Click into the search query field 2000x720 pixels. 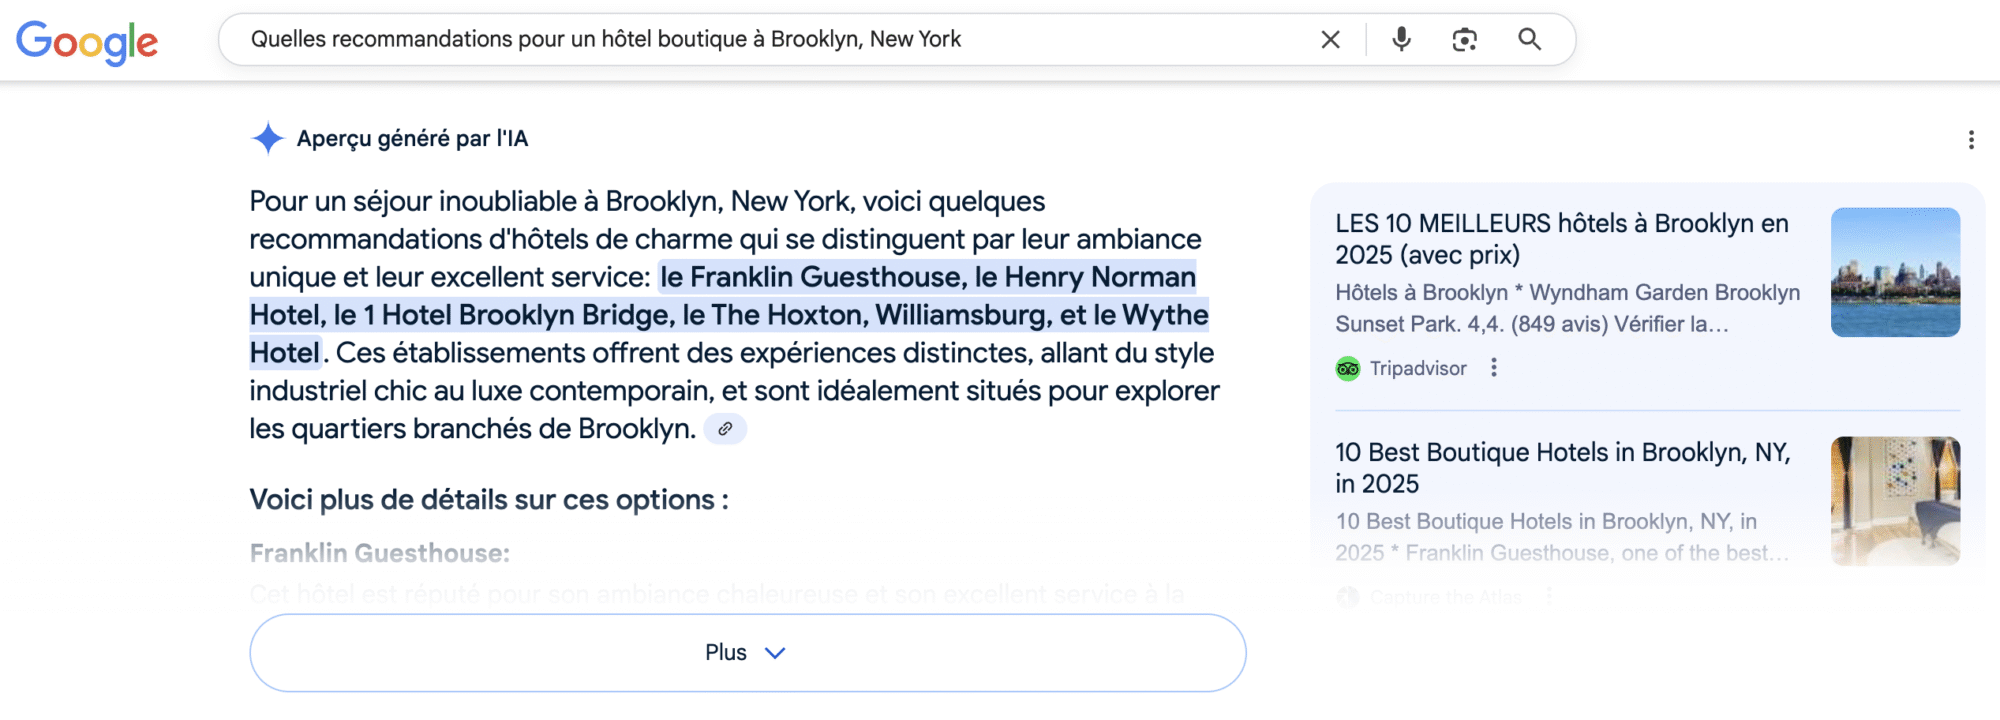(x=770, y=39)
